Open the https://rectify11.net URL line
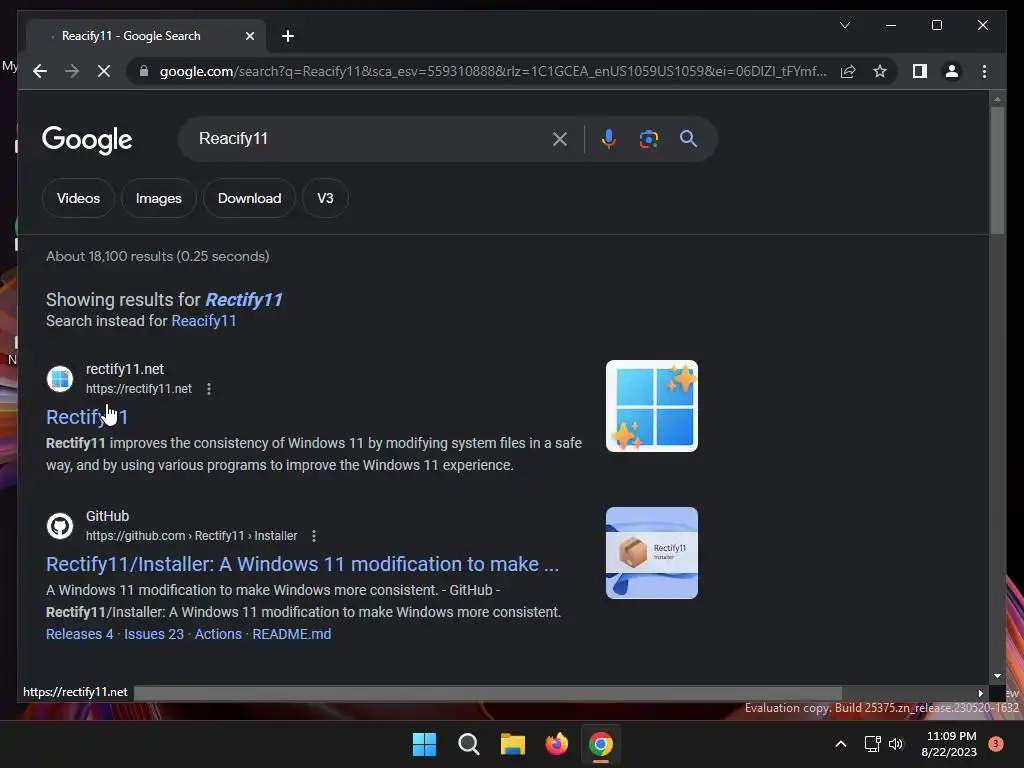This screenshot has height=768, width=1024. [139, 389]
